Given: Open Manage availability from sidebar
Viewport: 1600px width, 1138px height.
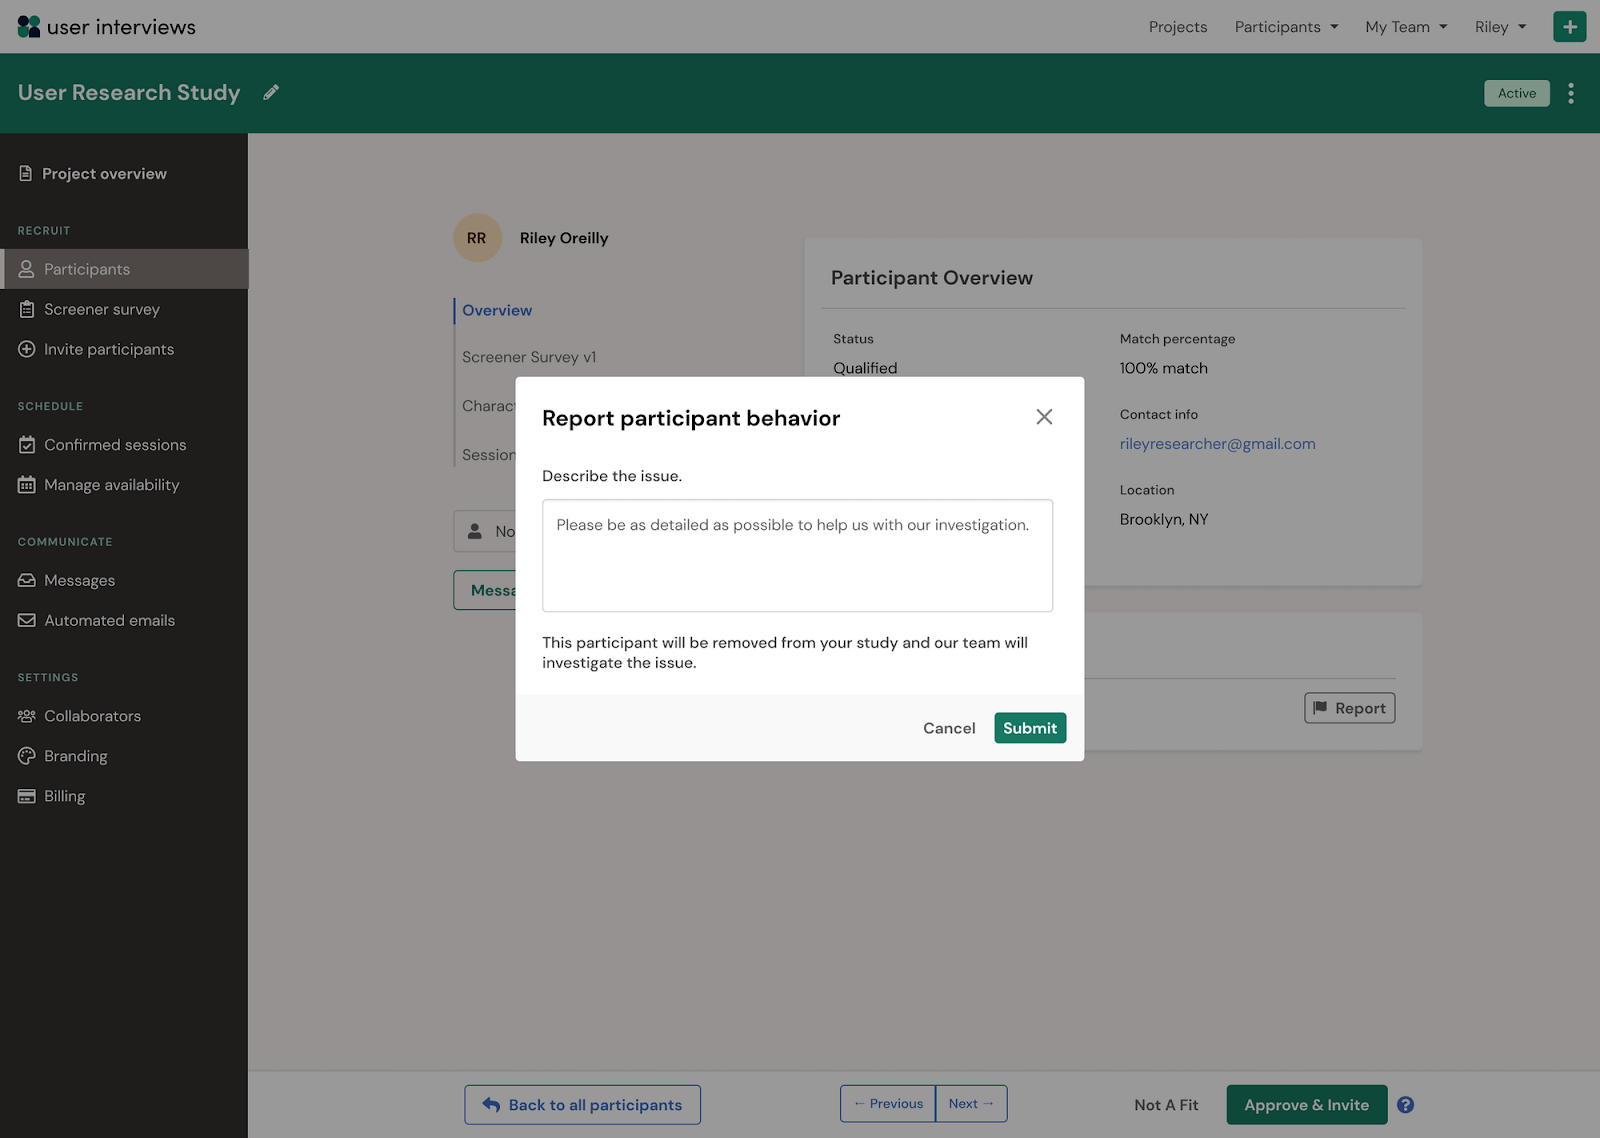Looking at the screenshot, I should point(111,484).
